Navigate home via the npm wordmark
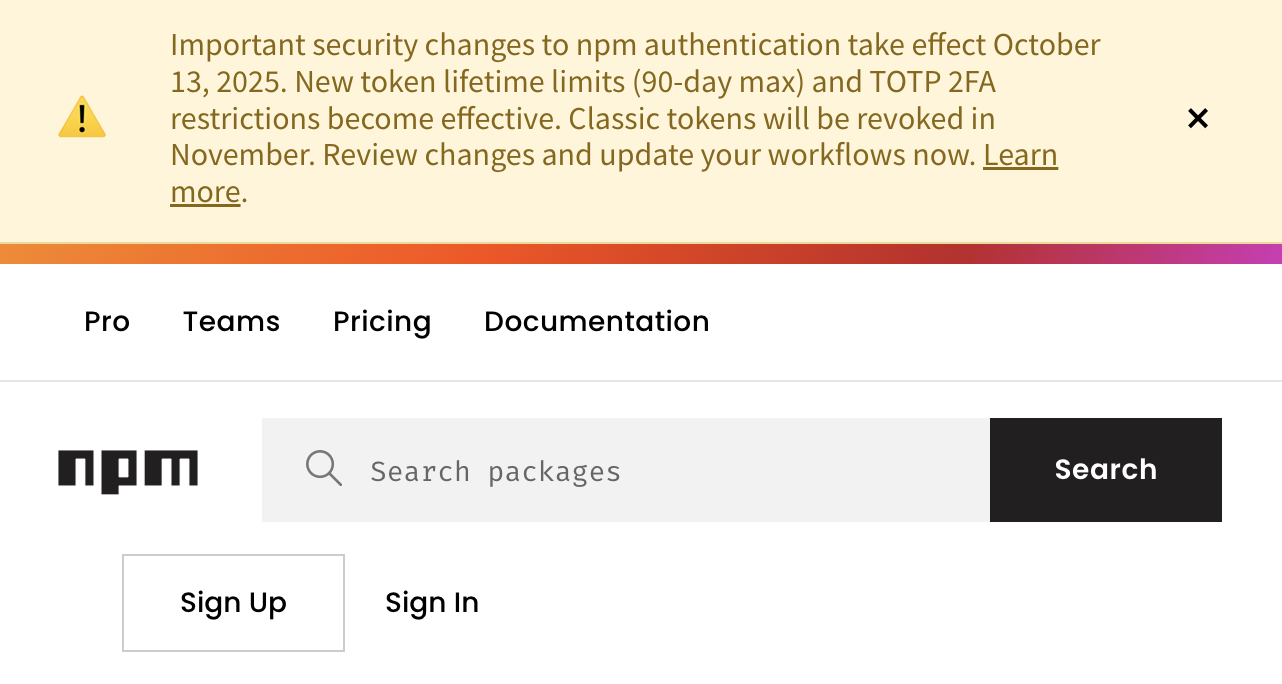Image resolution: width=1282 pixels, height=684 pixels. (127, 469)
